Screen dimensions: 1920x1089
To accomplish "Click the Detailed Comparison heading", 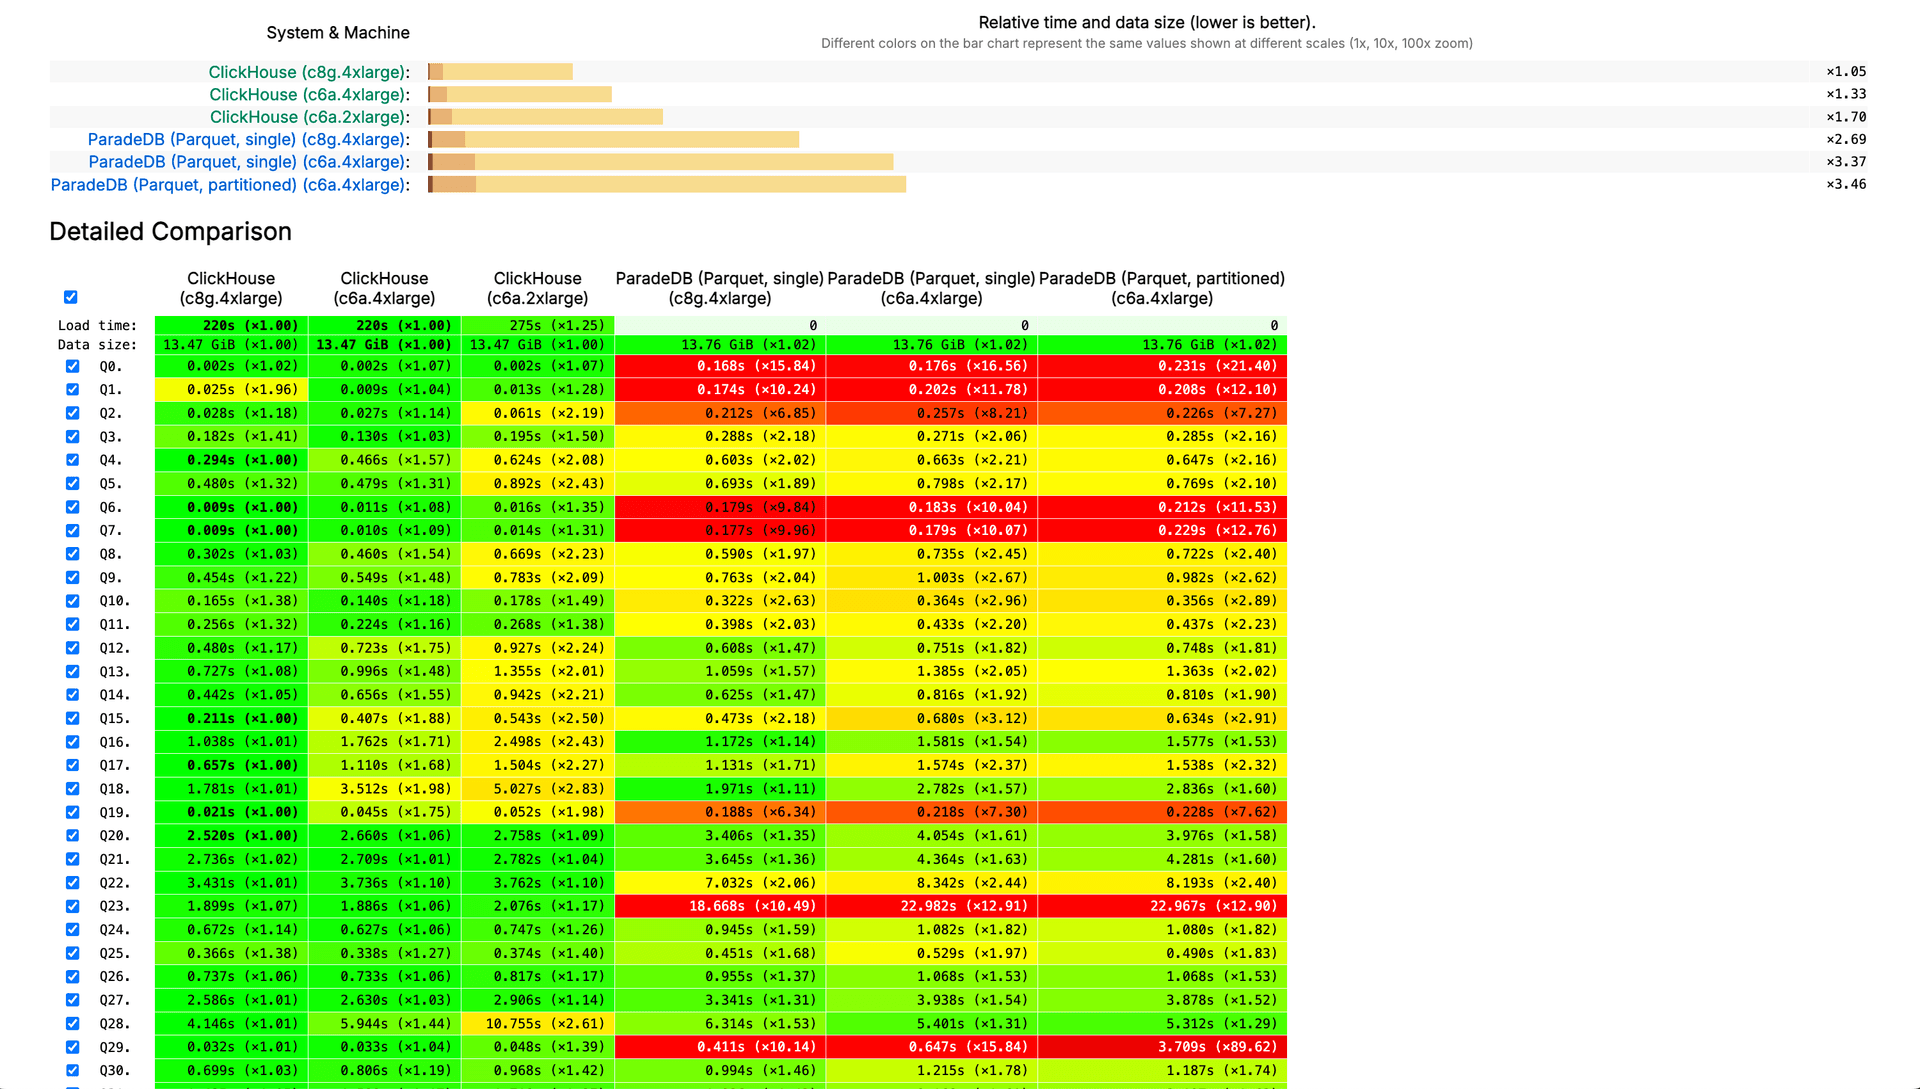I will pos(170,231).
